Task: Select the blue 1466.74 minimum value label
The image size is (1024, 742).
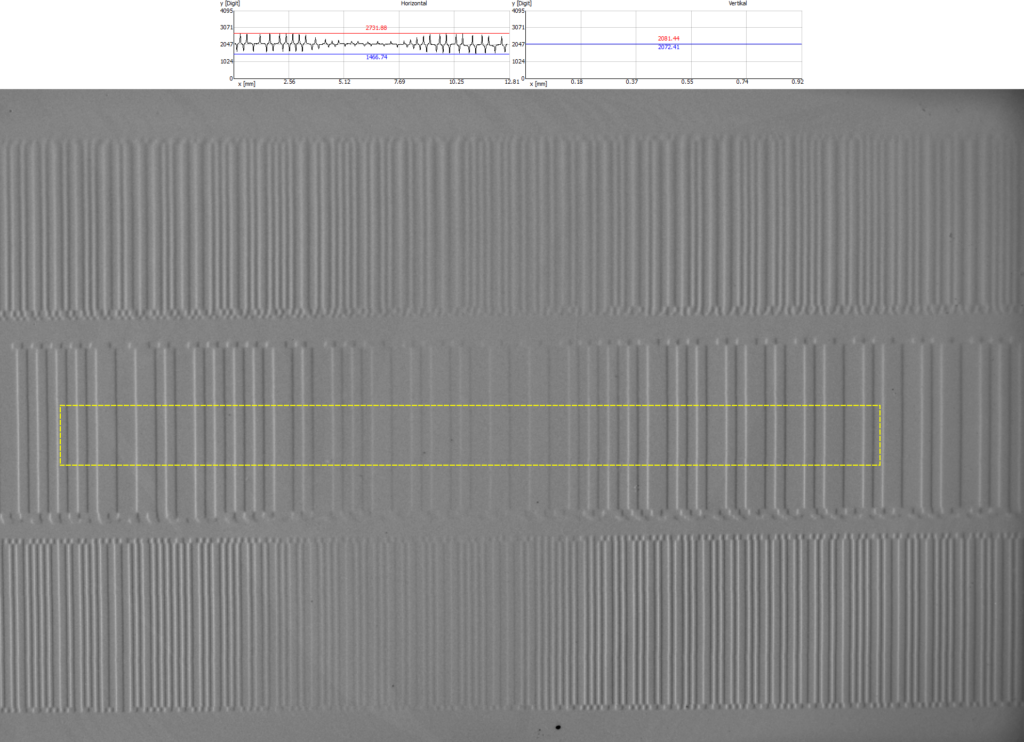Action: 376,57
